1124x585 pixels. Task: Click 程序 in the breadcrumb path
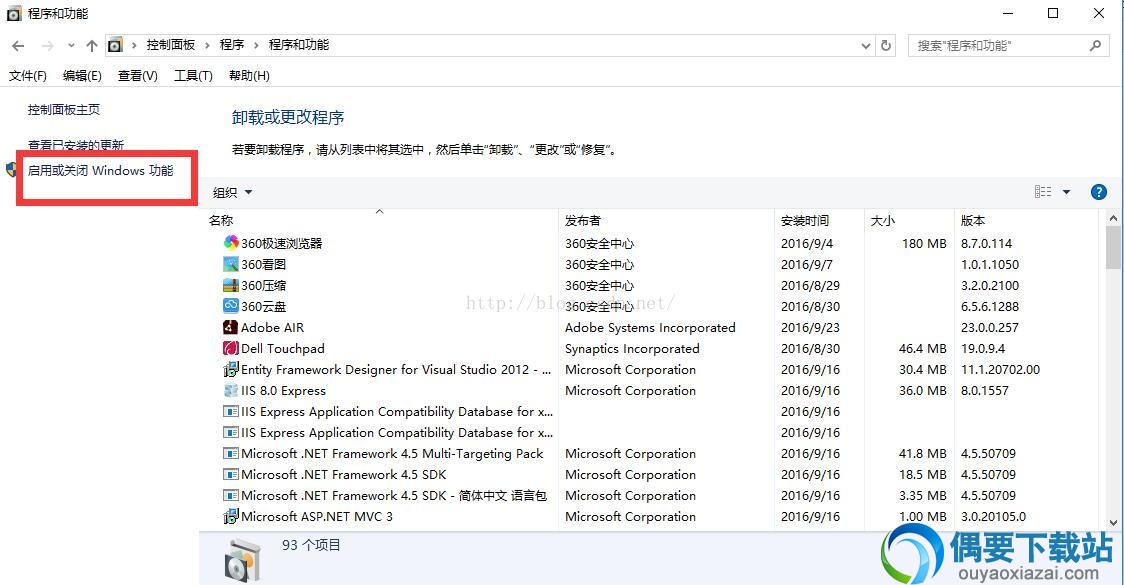point(232,44)
